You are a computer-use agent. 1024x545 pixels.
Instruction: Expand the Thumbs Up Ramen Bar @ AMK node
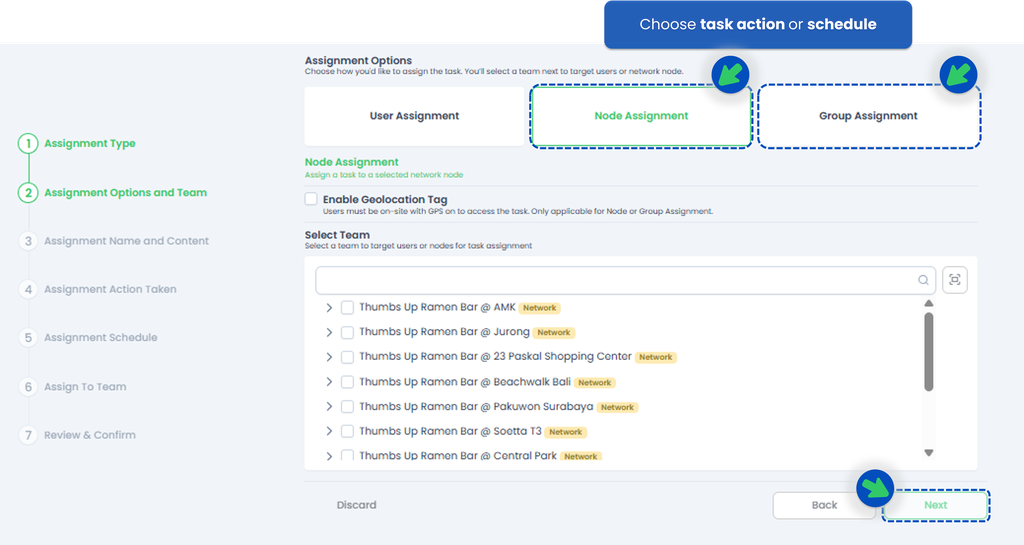(x=329, y=308)
